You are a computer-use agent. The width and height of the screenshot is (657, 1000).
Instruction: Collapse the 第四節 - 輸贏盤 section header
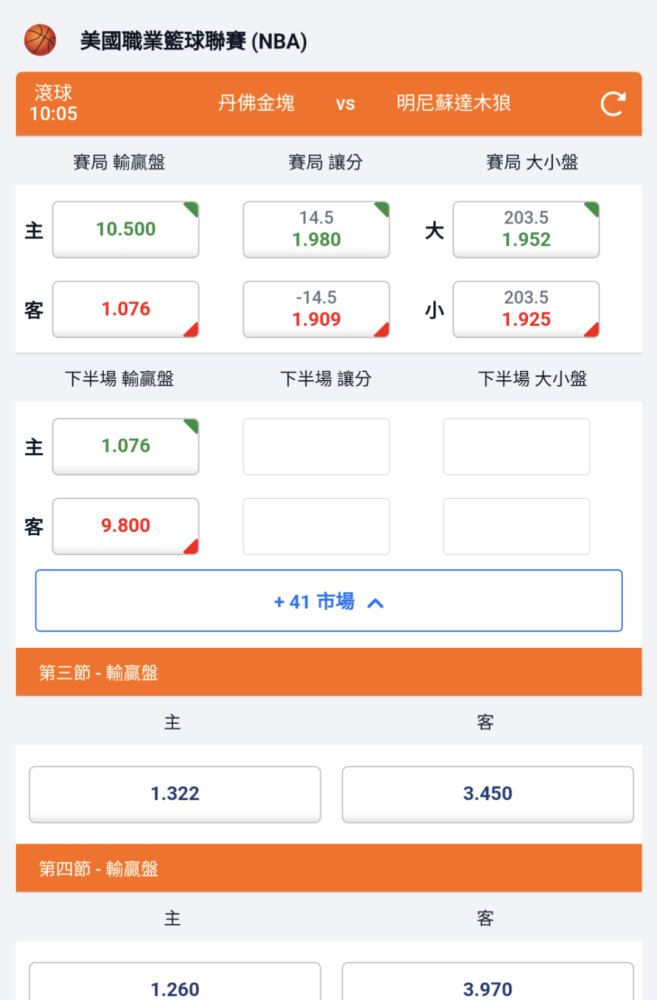coord(329,868)
